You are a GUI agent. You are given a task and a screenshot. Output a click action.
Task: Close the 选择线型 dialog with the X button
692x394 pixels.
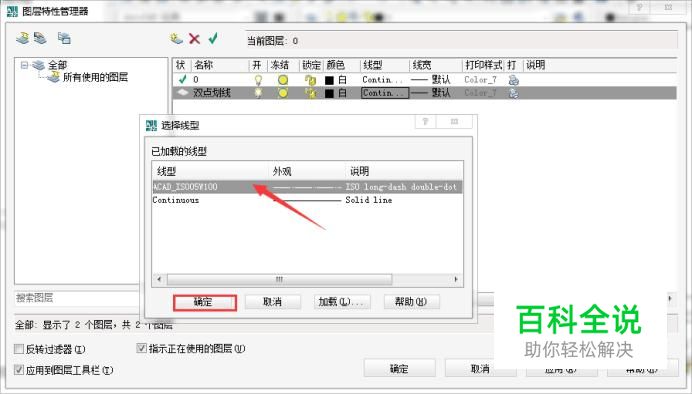pyautogui.click(x=455, y=122)
